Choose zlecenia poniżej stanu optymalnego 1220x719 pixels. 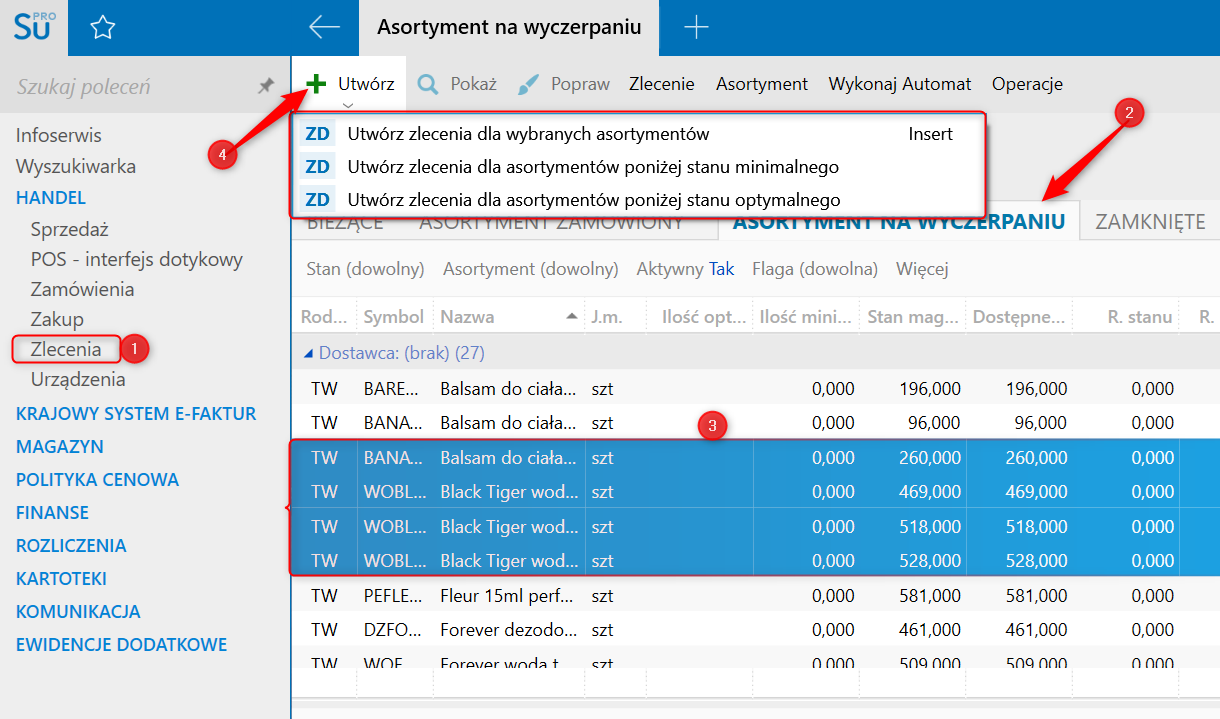(x=594, y=199)
